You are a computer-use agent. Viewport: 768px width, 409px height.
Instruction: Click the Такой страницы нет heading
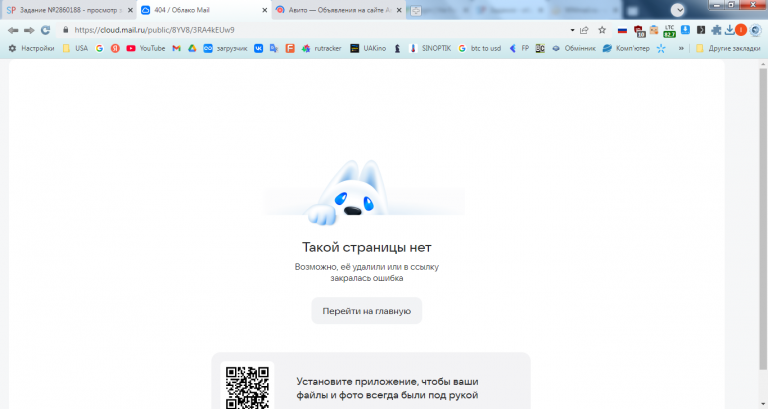coord(366,247)
